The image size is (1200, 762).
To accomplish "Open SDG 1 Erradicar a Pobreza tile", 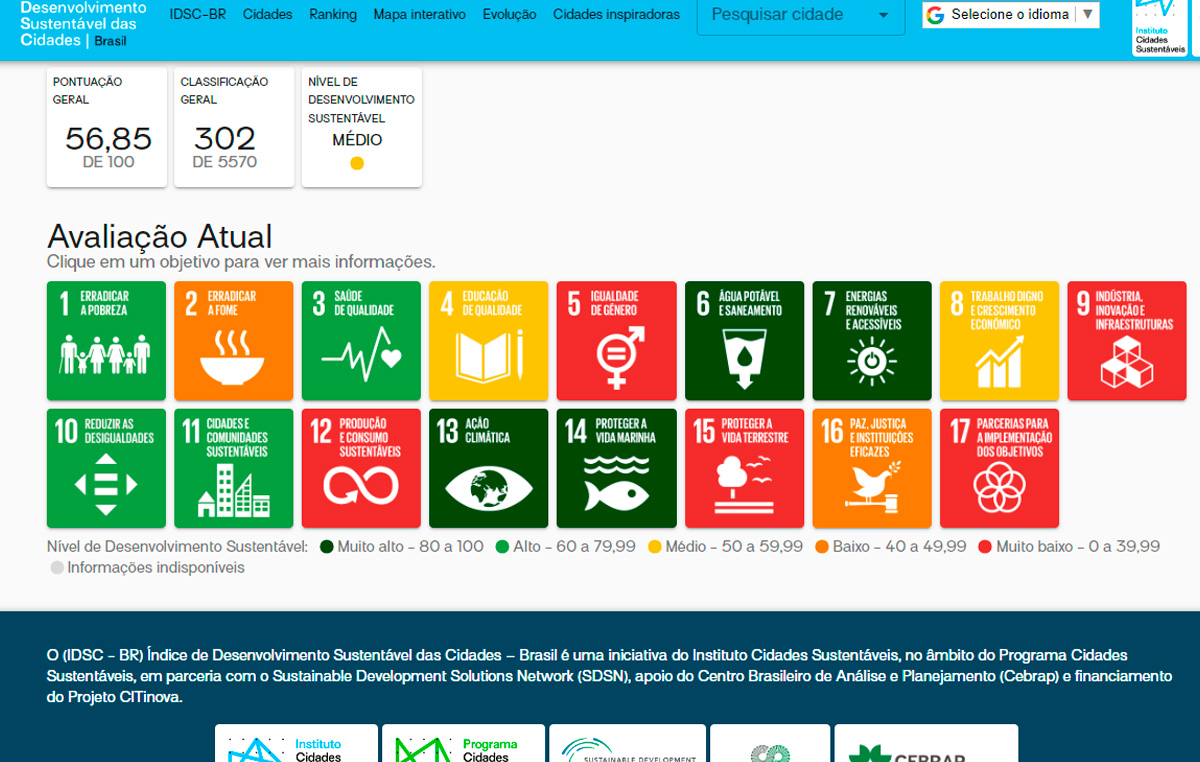I will coord(106,340).
